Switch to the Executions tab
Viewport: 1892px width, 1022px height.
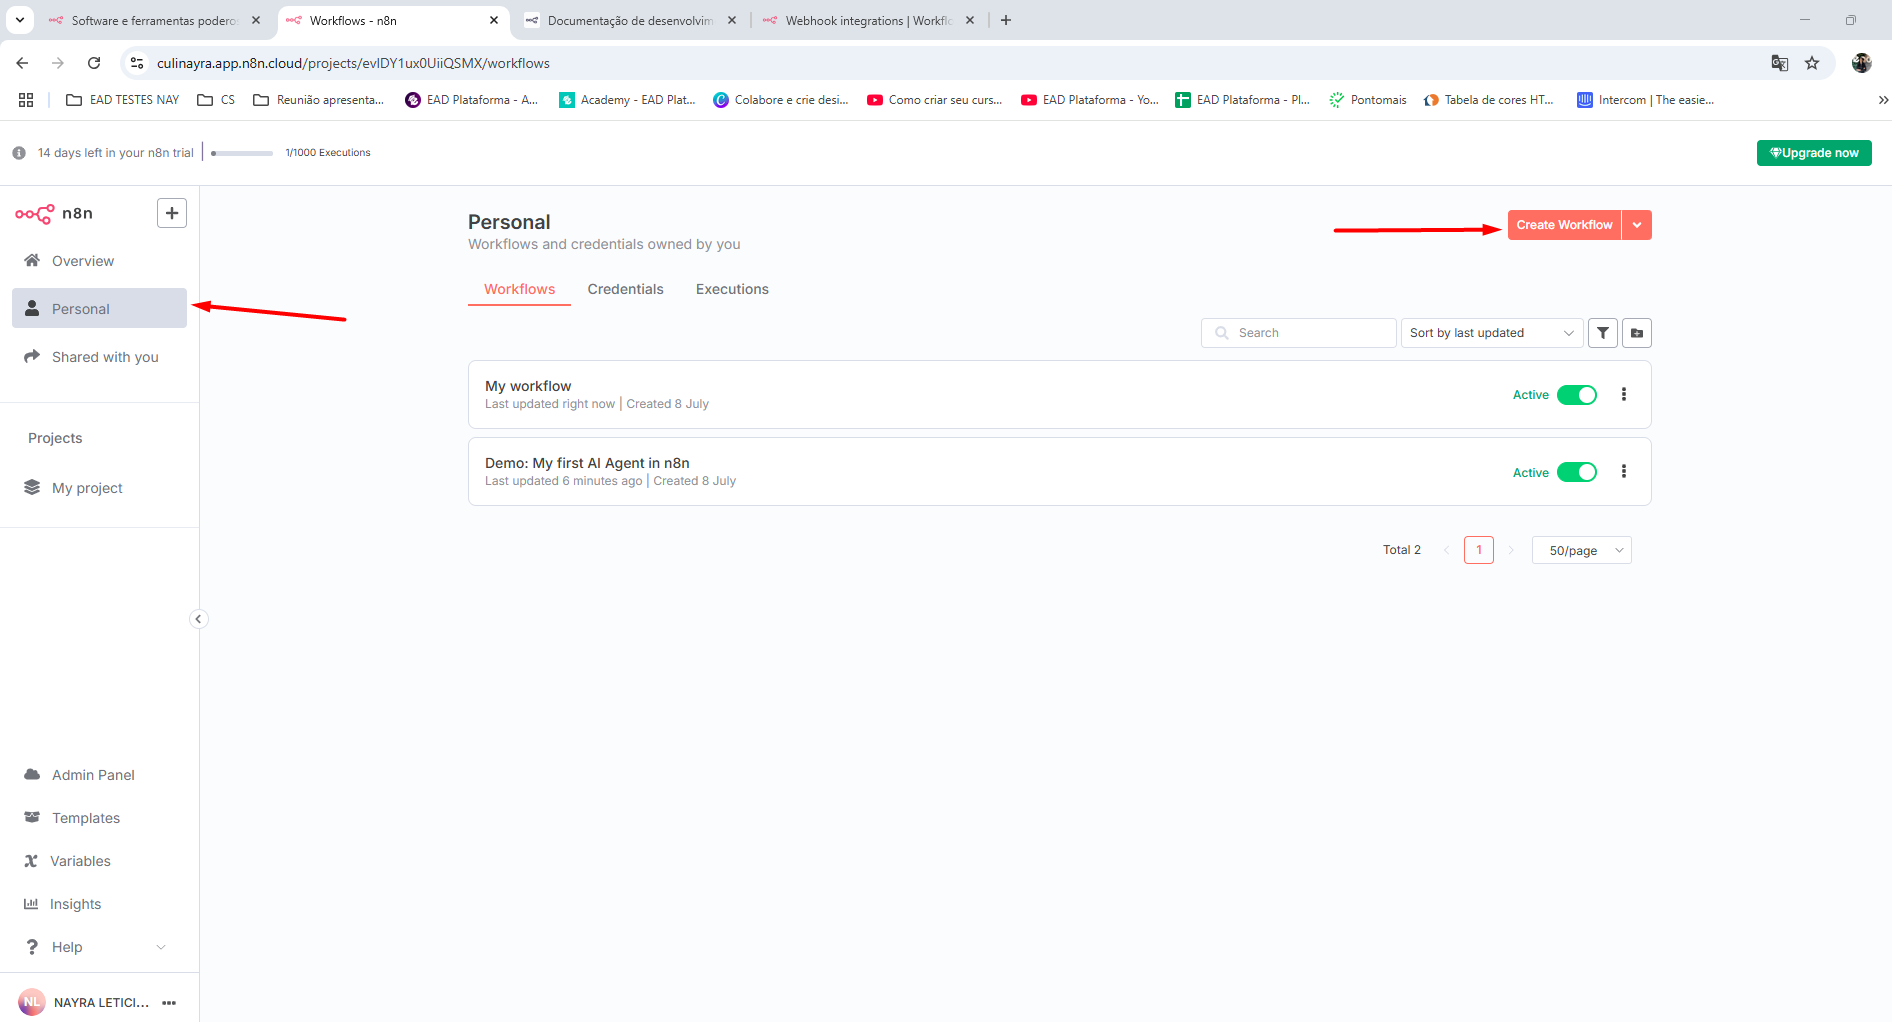point(732,289)
